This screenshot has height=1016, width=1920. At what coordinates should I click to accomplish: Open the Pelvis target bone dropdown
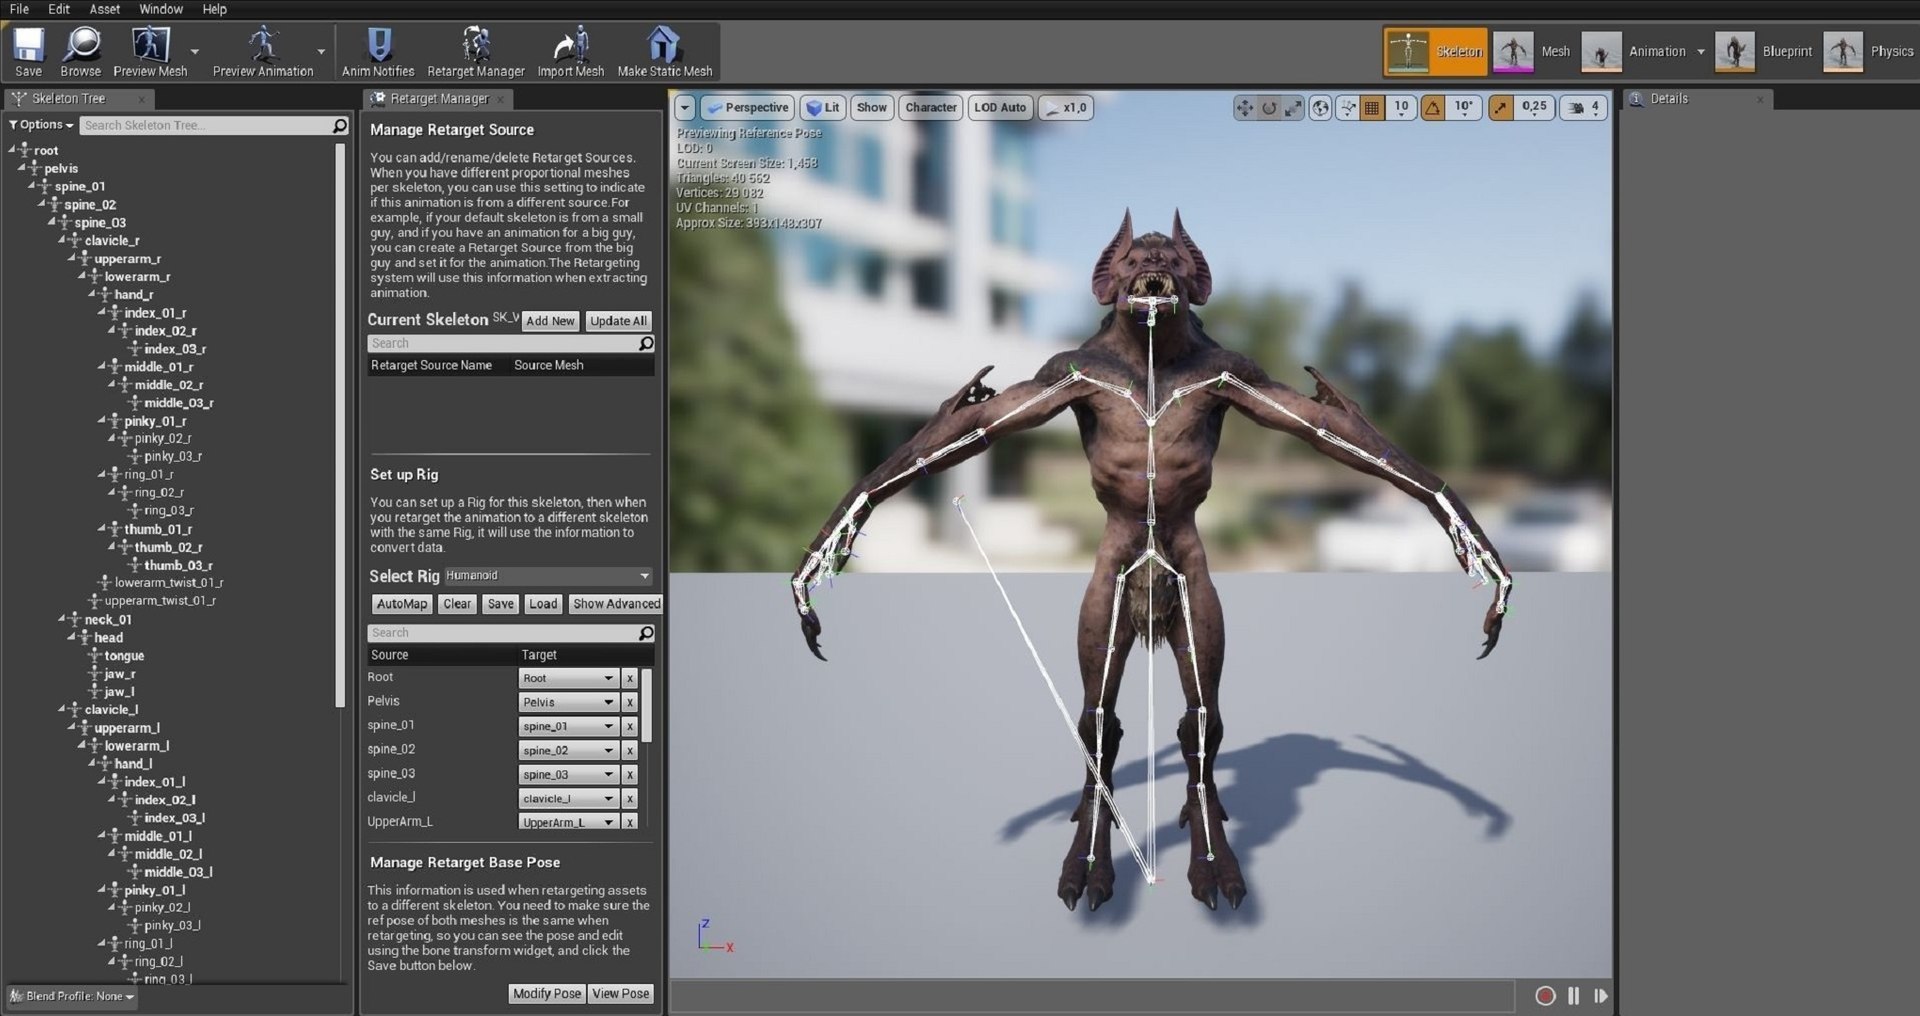click(568, 702)
